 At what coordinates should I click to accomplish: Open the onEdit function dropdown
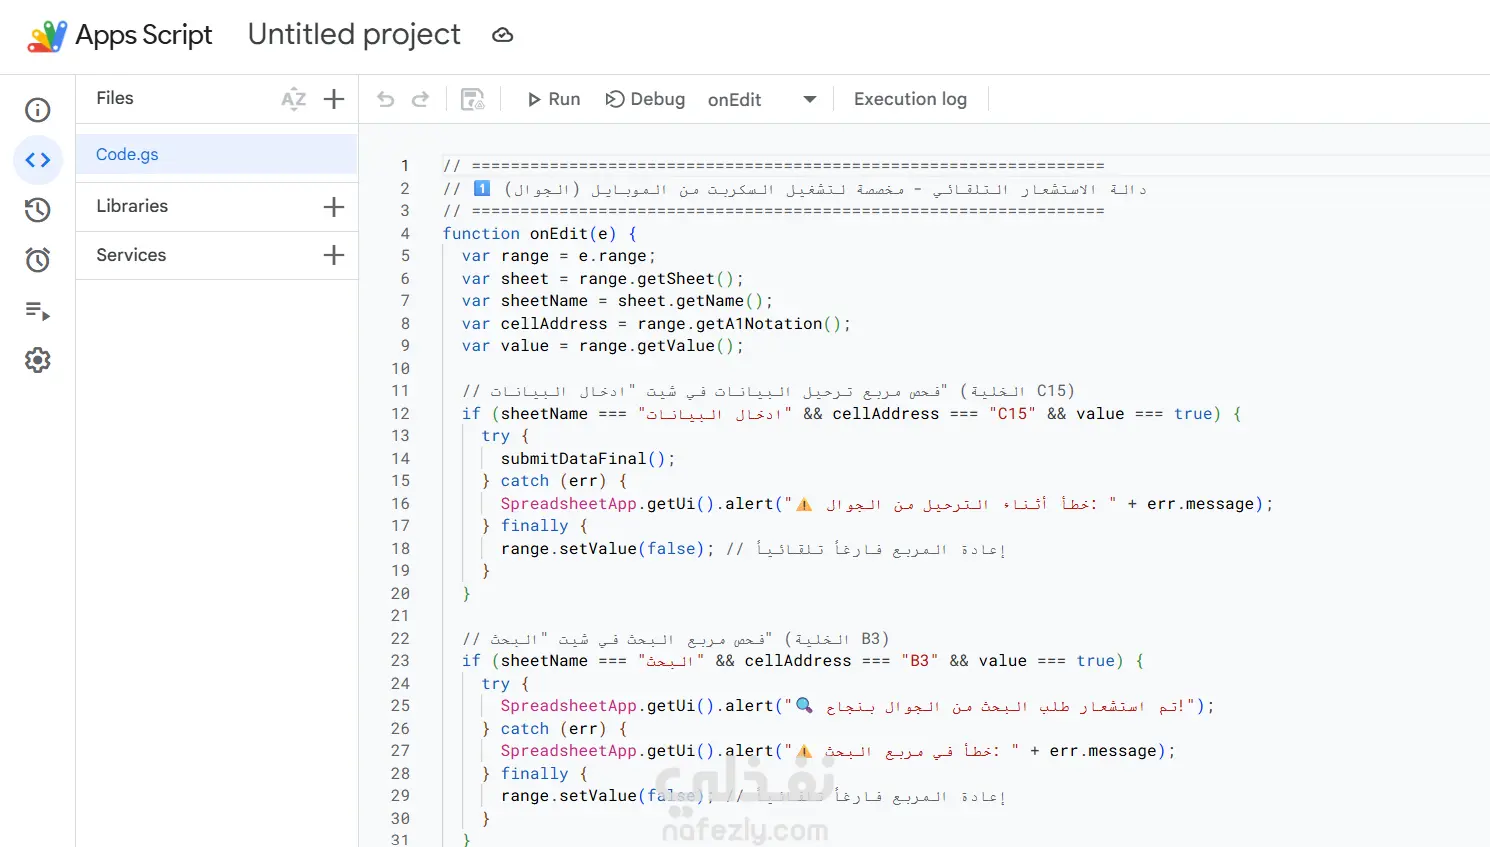[762, 99]
